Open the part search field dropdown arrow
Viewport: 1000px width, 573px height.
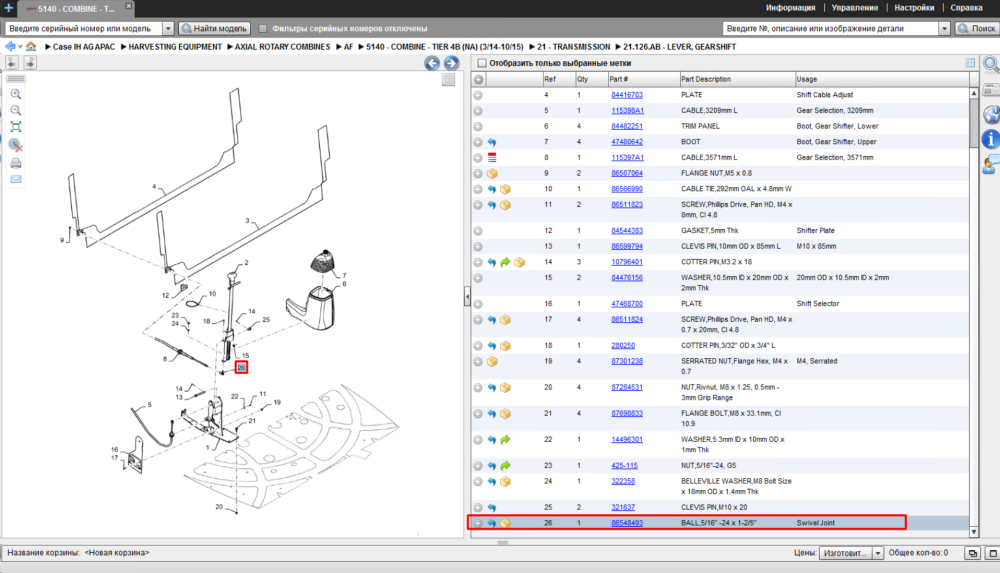click(x=944, y=28)
